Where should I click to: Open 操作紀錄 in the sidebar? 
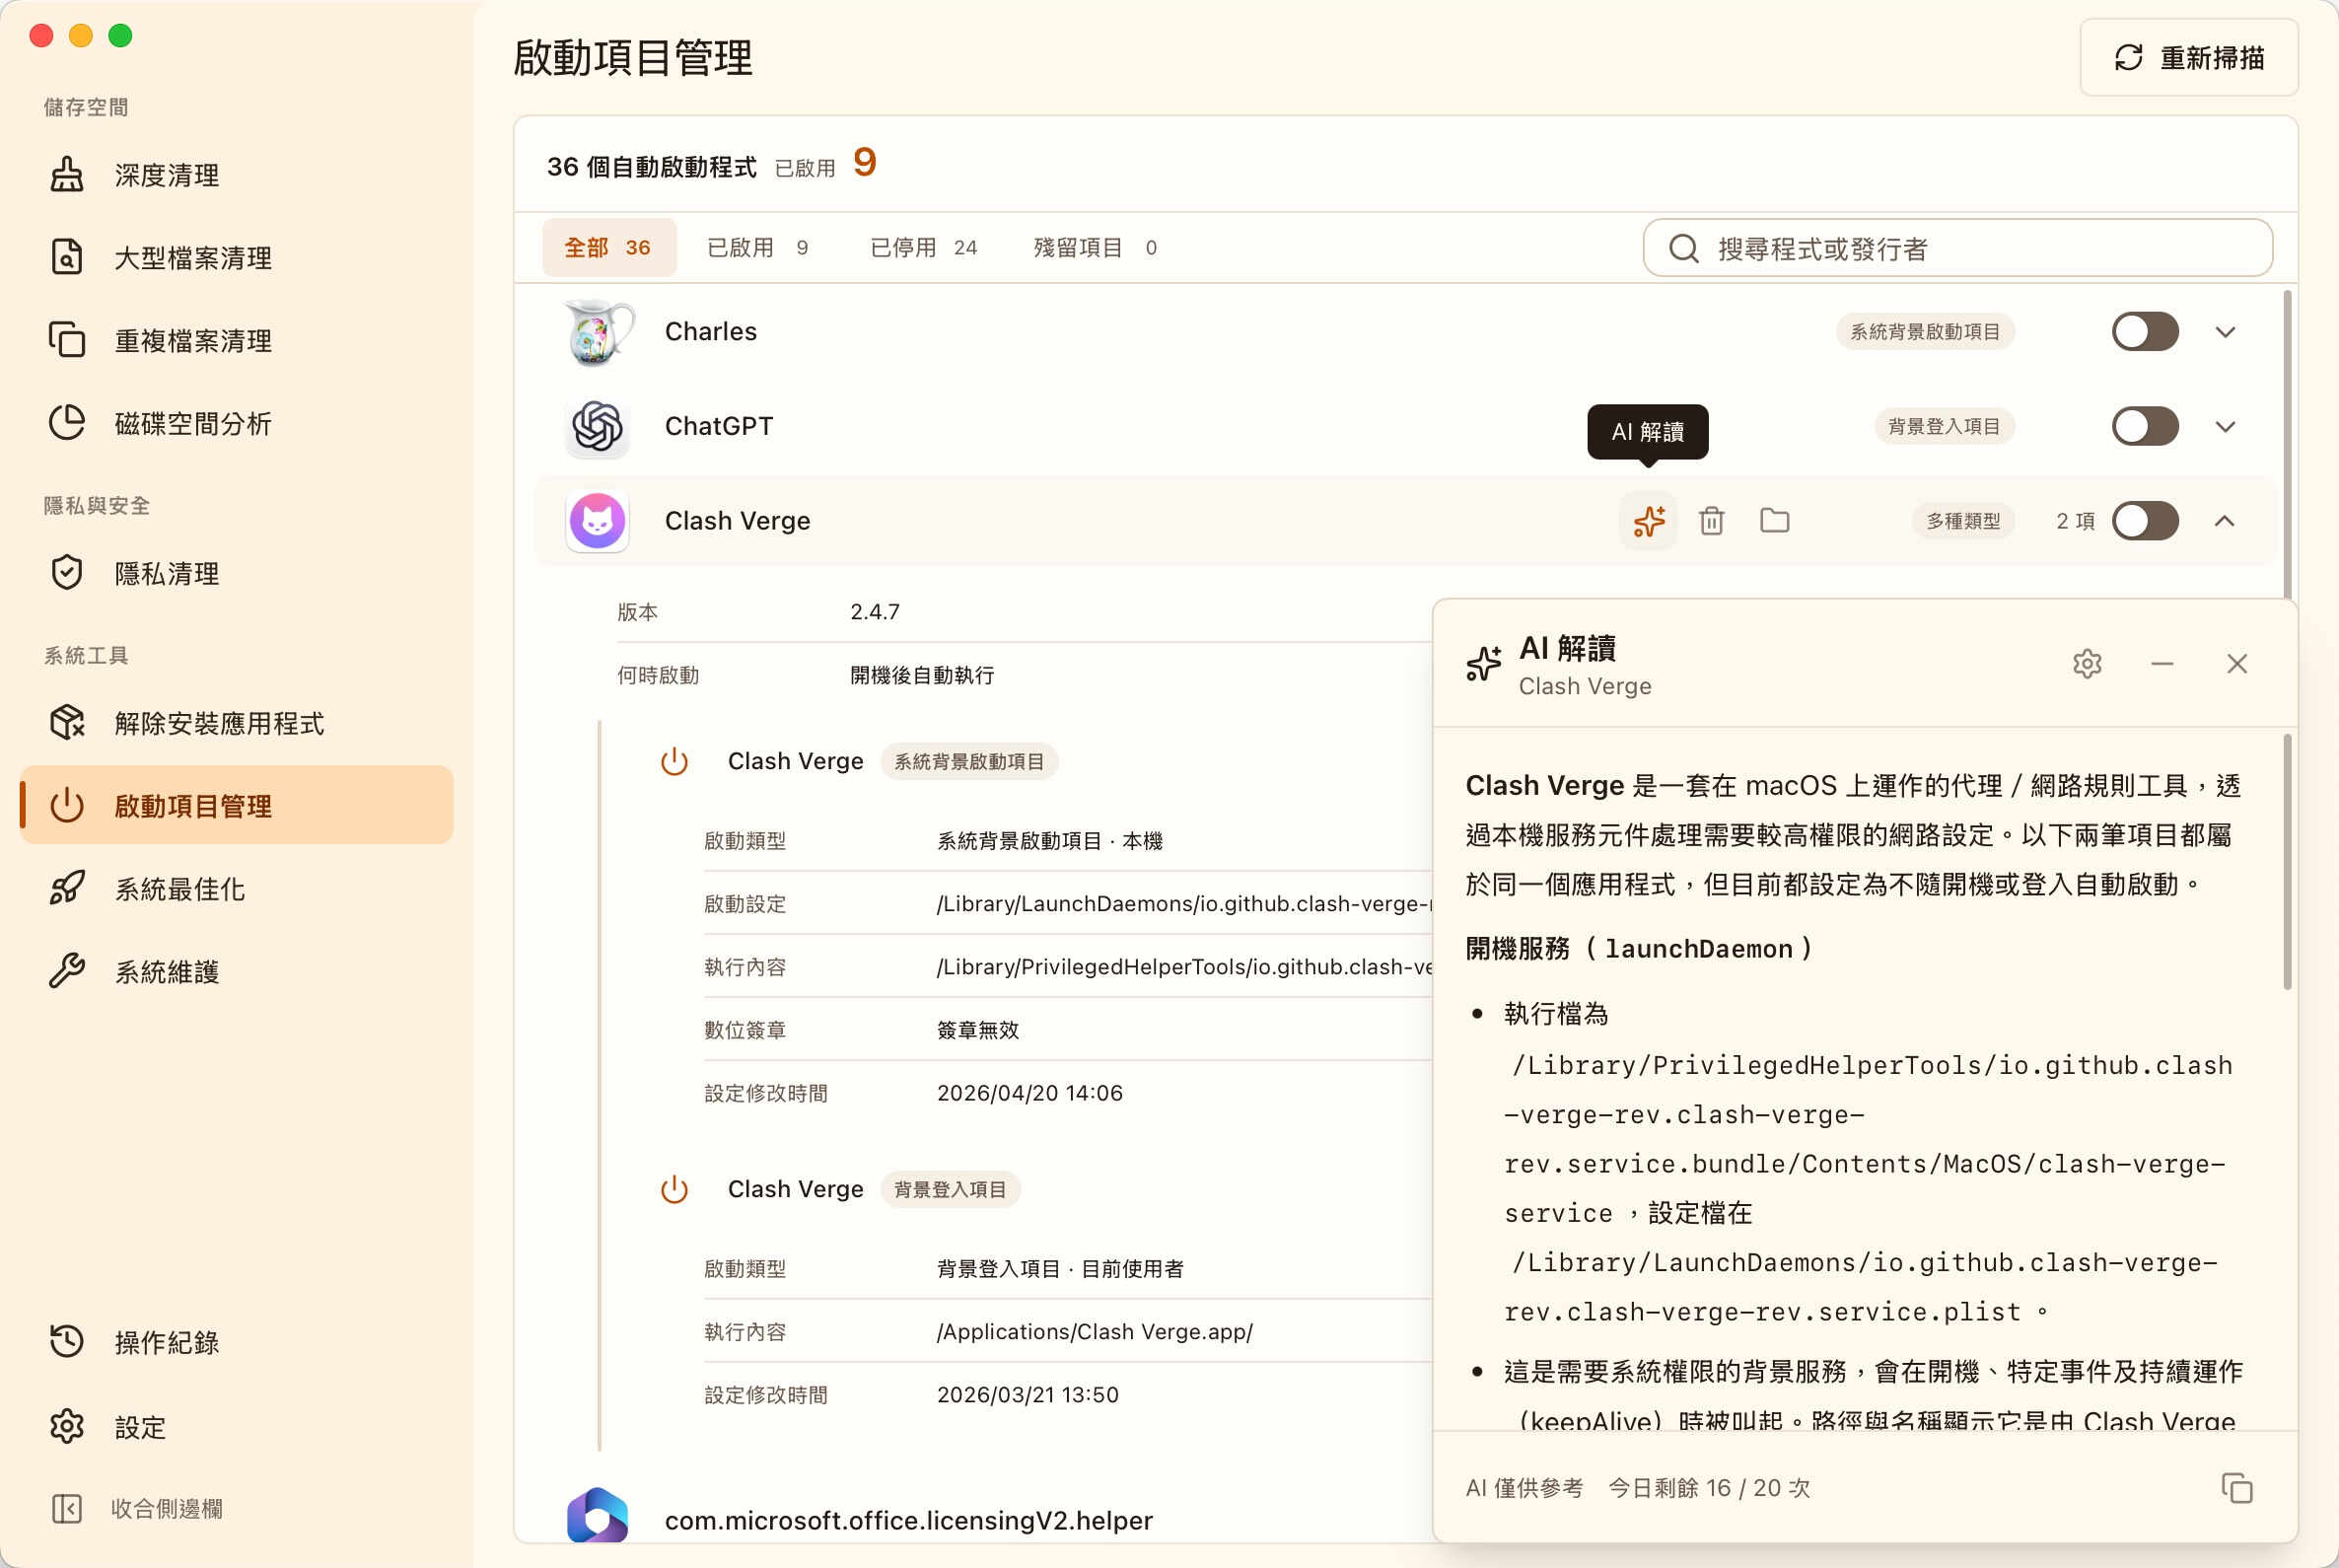[236, 1343]
